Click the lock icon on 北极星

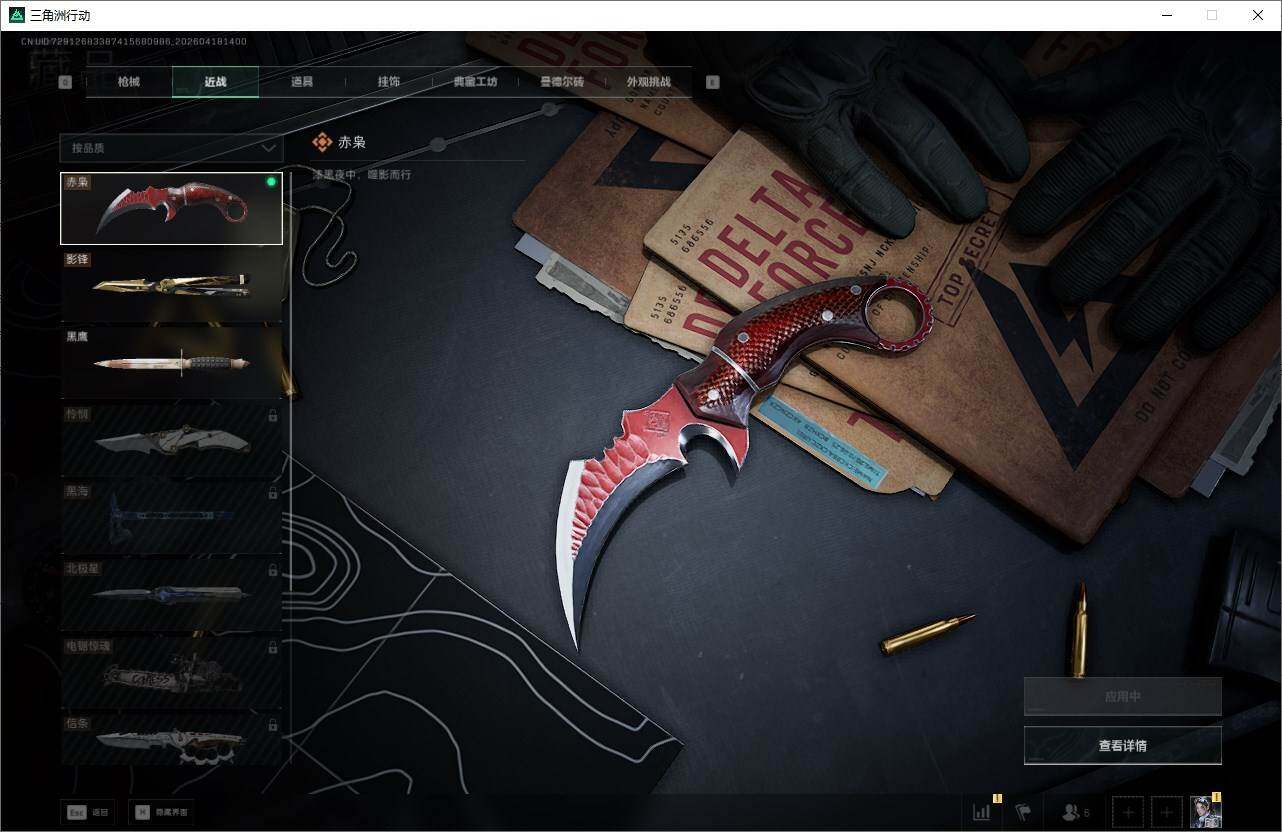(273, 570)
